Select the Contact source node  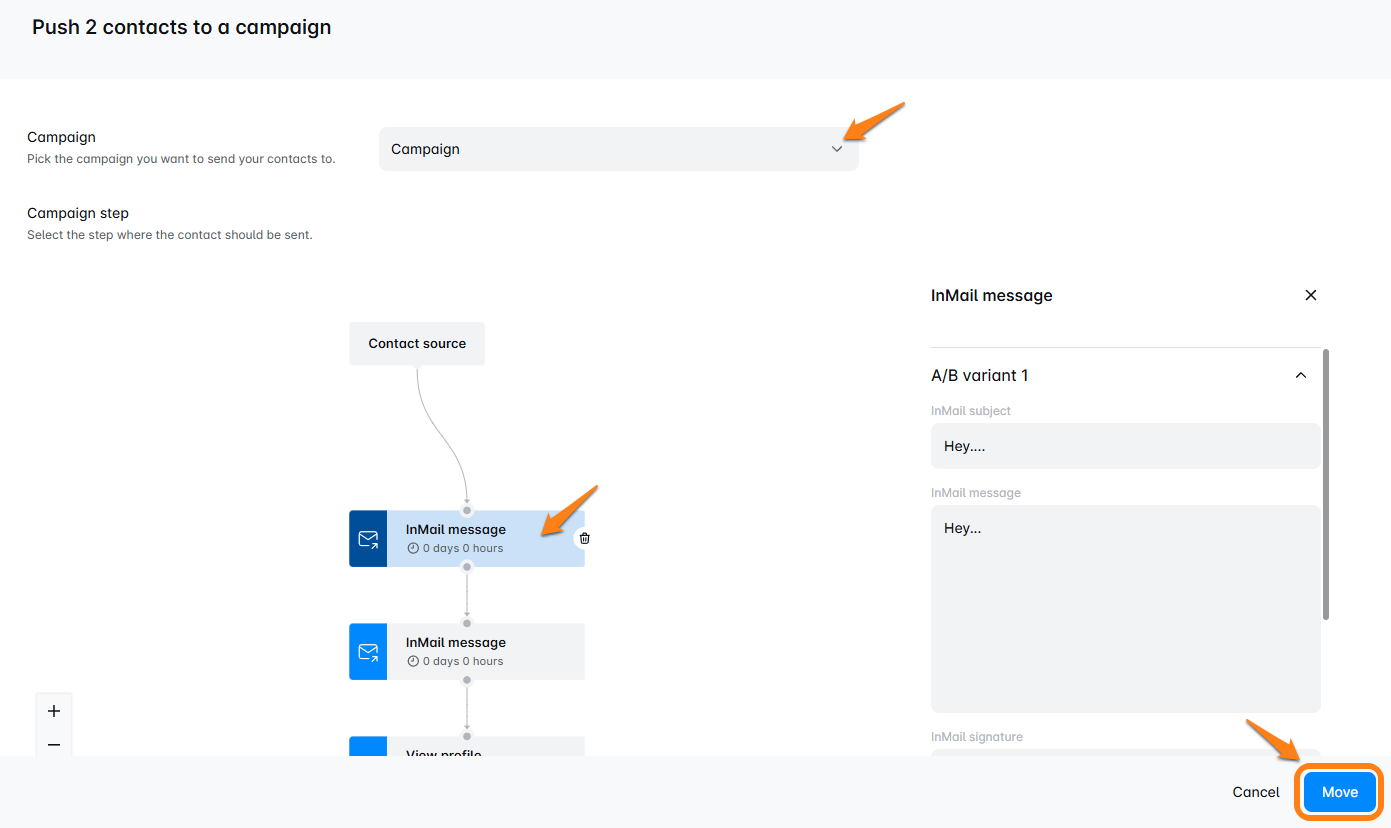click(x=417, y=343)
